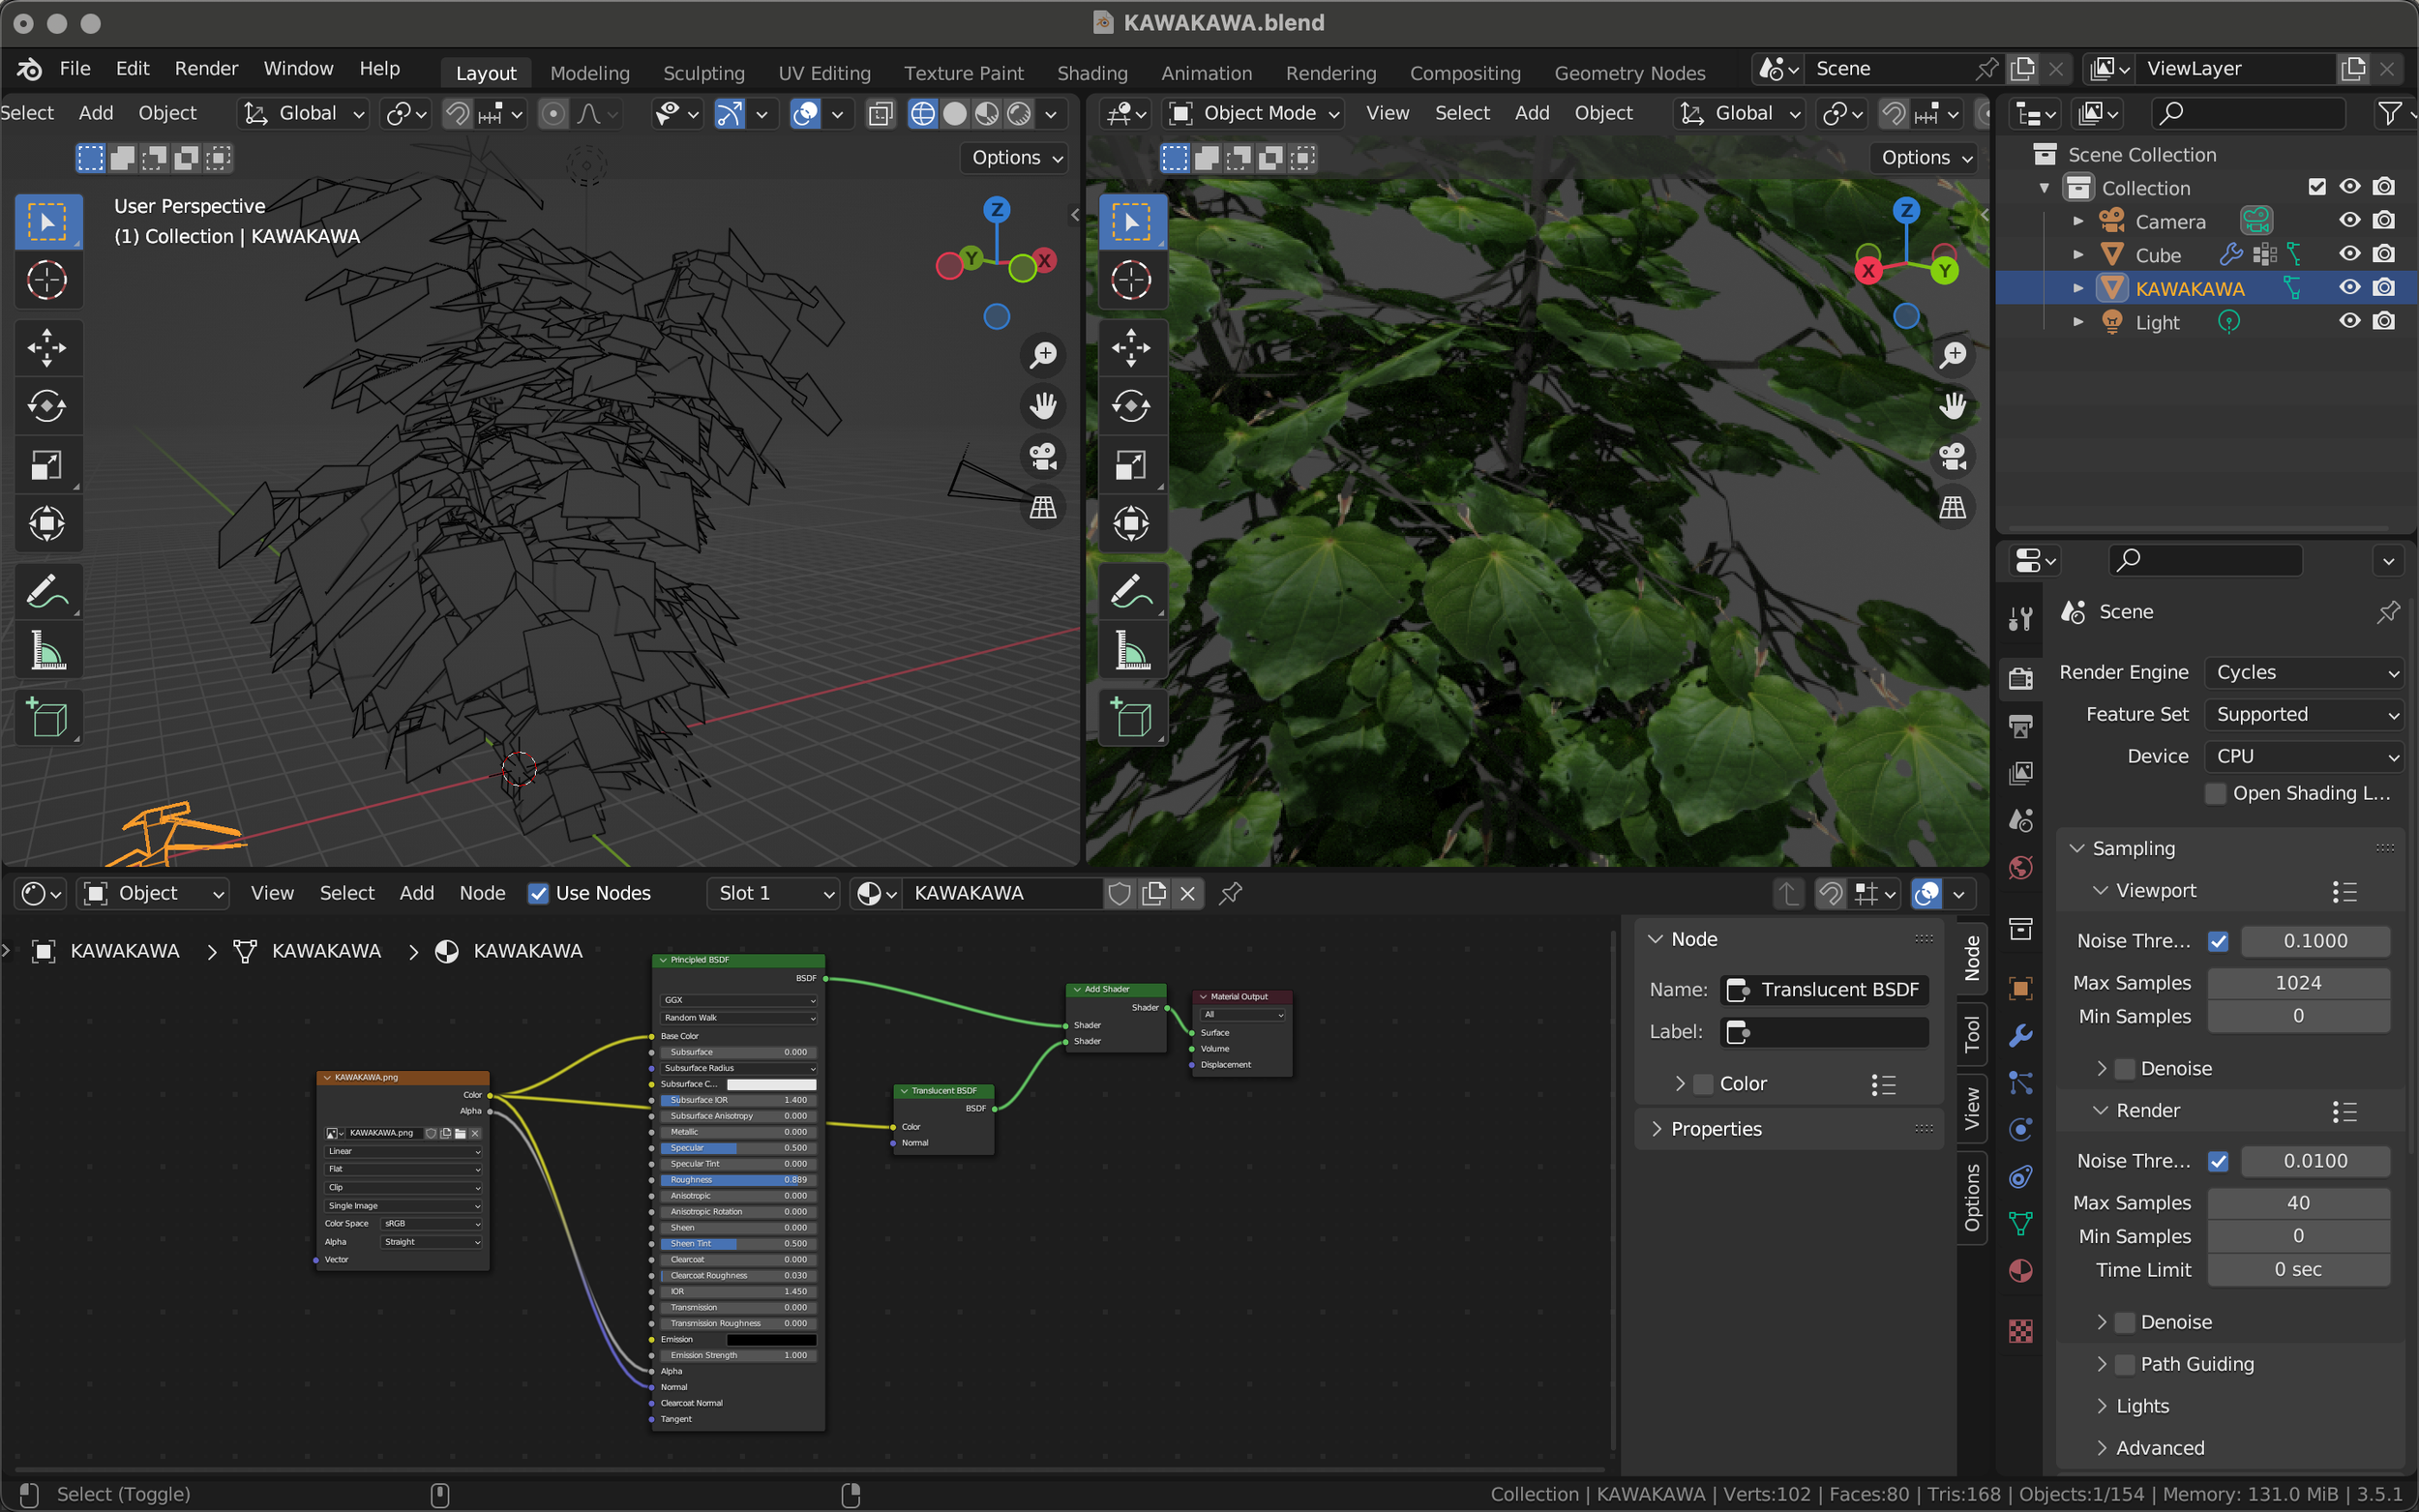Click the 3D Cursor tool in right viewport
Viewport: 2419px width, 1512px height.
pyautogui.click(x=1131, y=280)
